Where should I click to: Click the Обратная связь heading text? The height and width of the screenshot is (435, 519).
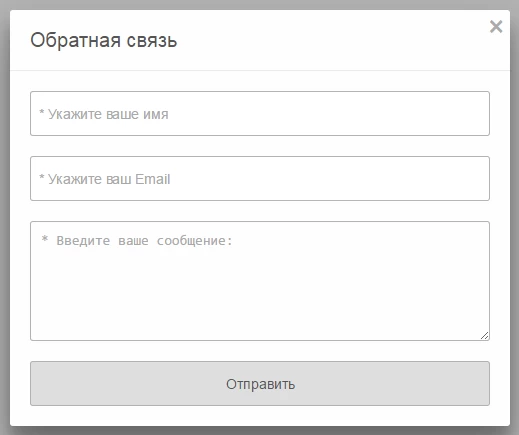[x=104, y=40]
